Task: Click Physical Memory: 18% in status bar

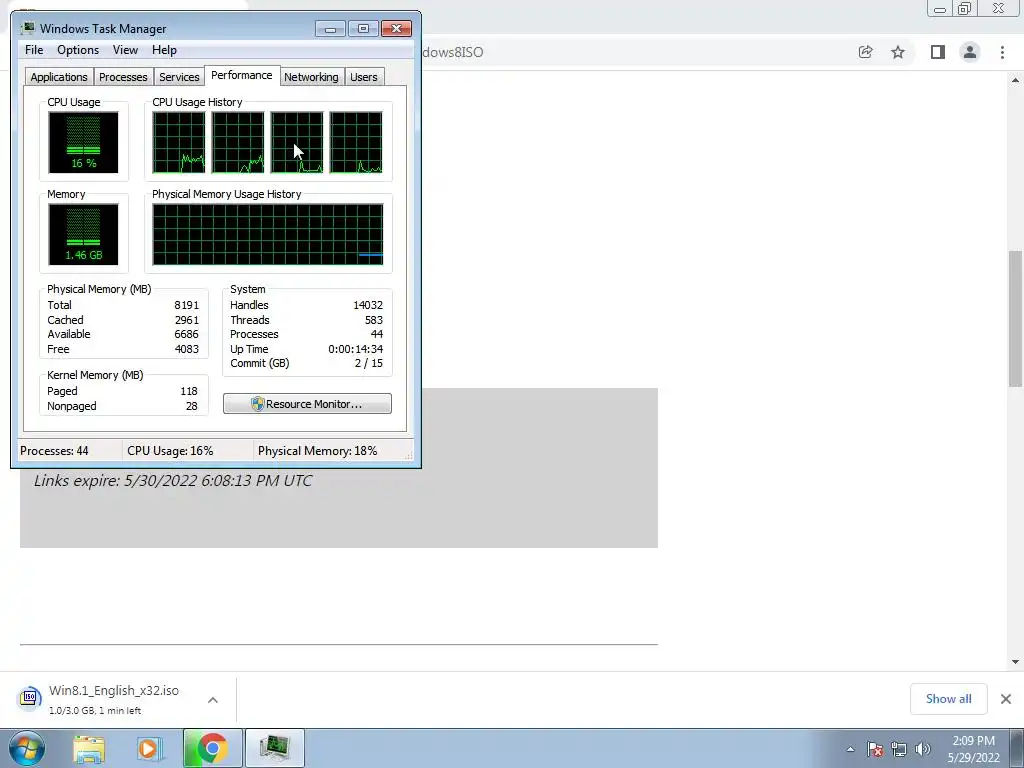Action: tap(317, 451)
